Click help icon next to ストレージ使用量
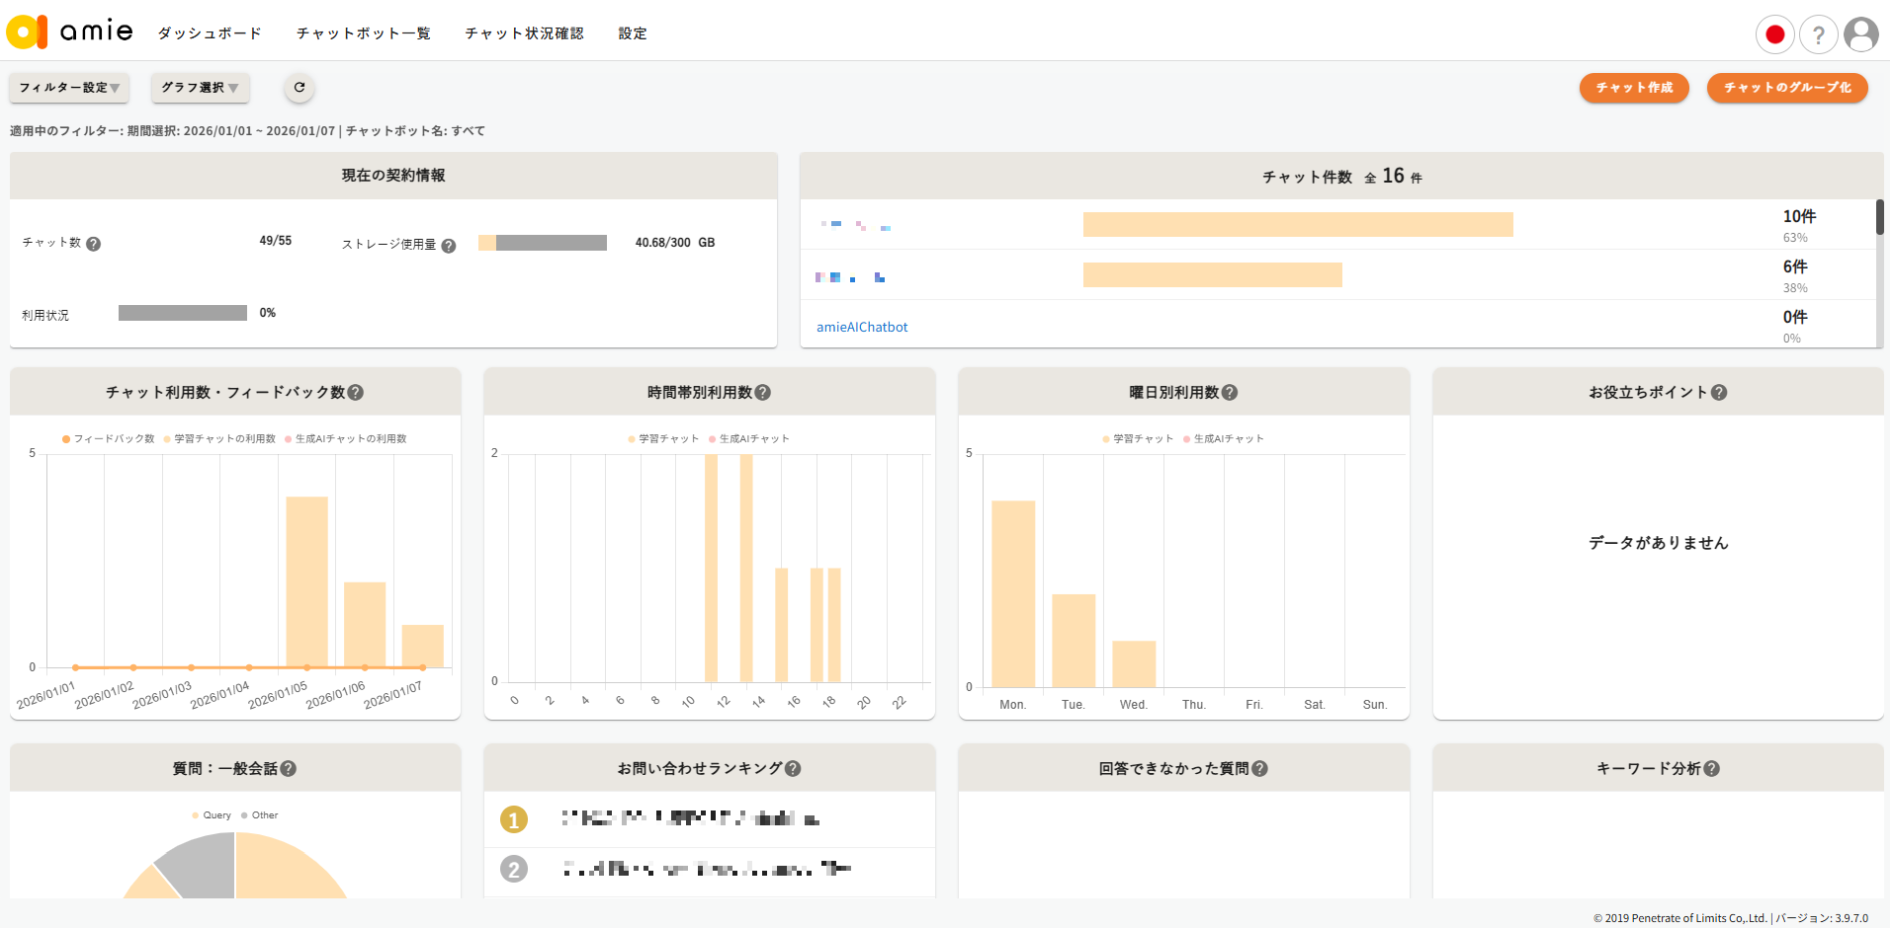Image resolution: width=1890 pixels, height=928 pixels. (448, 245)
